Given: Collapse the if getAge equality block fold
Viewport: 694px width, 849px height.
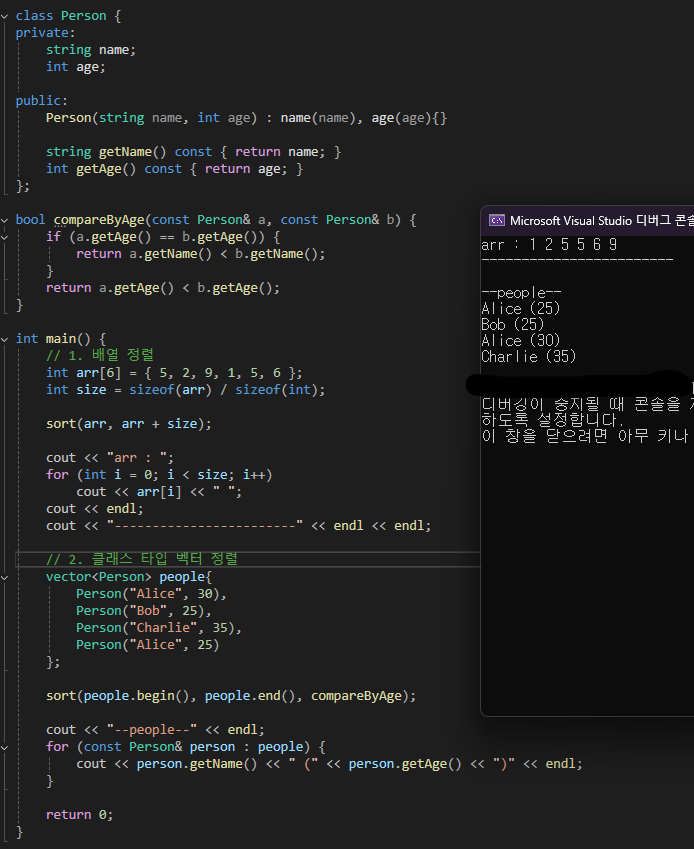Looking at the screenshot, I should (4, 237).
